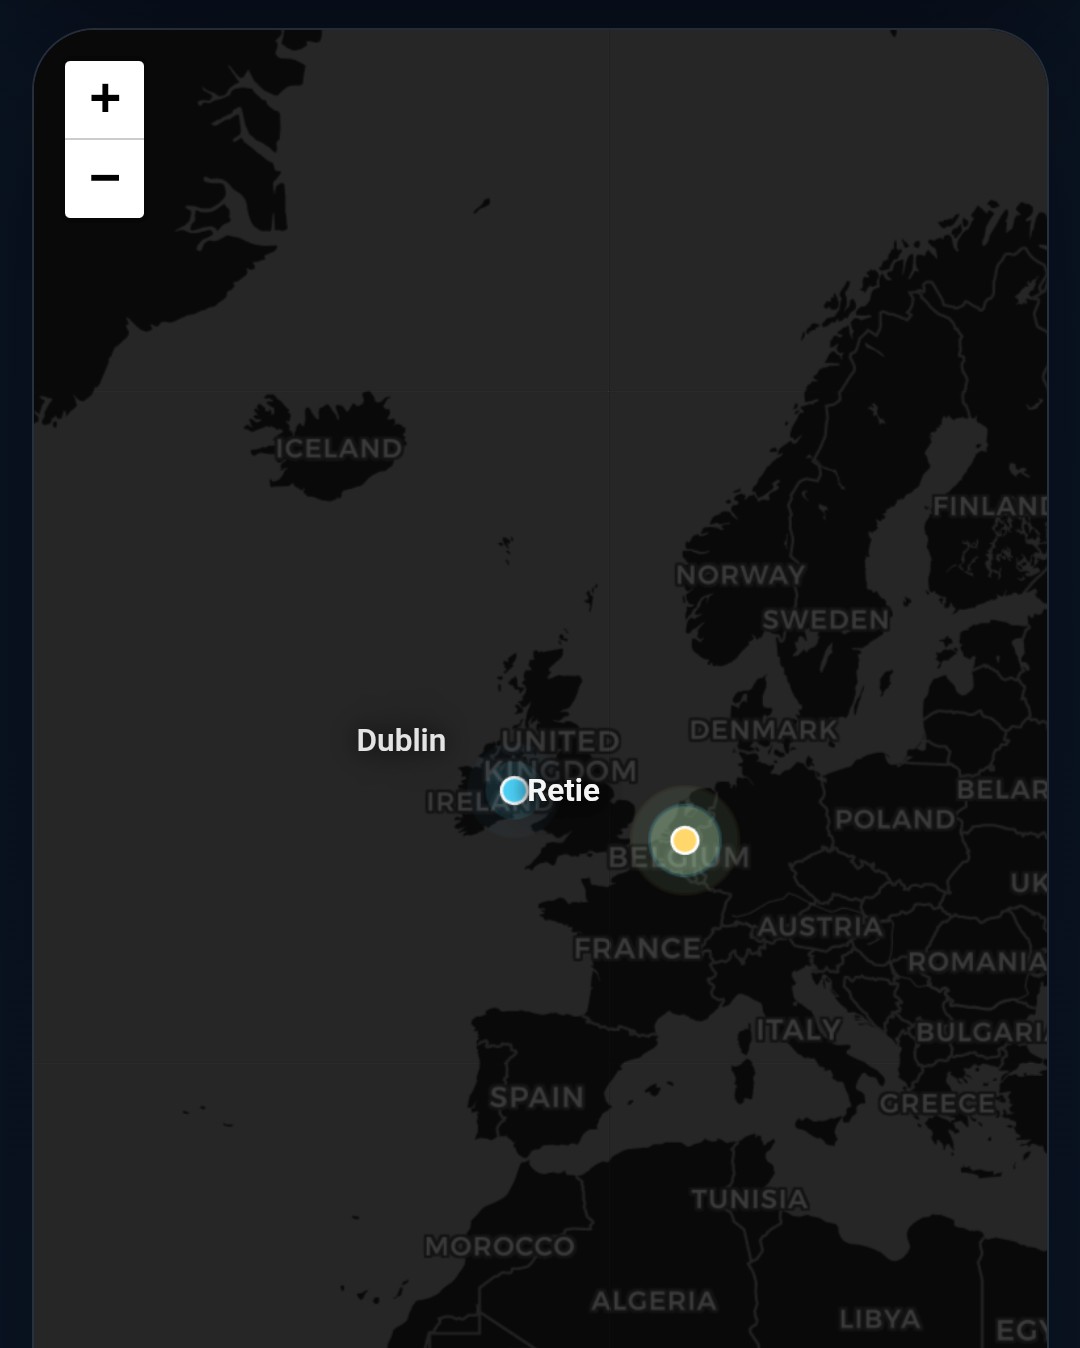Click the Italy country label
The height and width of the screenshot is (1348, 1080).
[798, 1029]
